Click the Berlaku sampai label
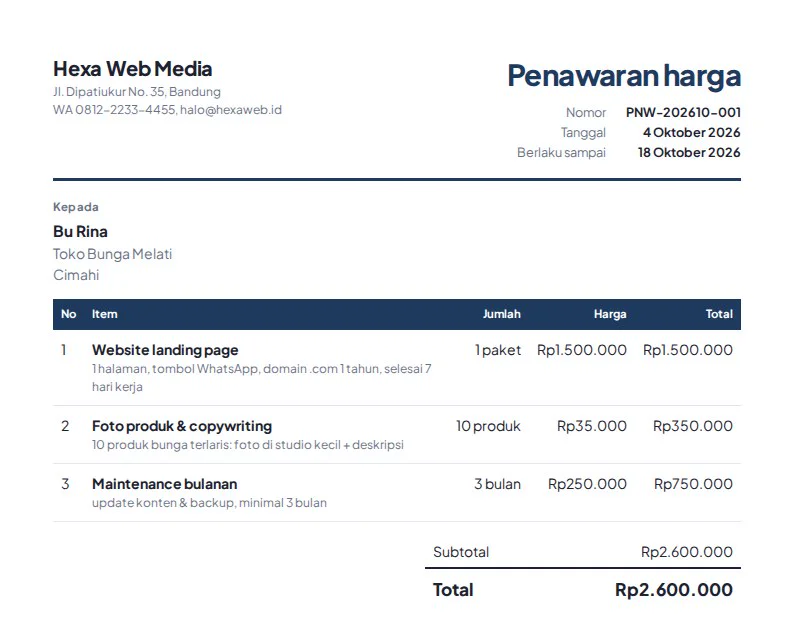 click(561, 153)
